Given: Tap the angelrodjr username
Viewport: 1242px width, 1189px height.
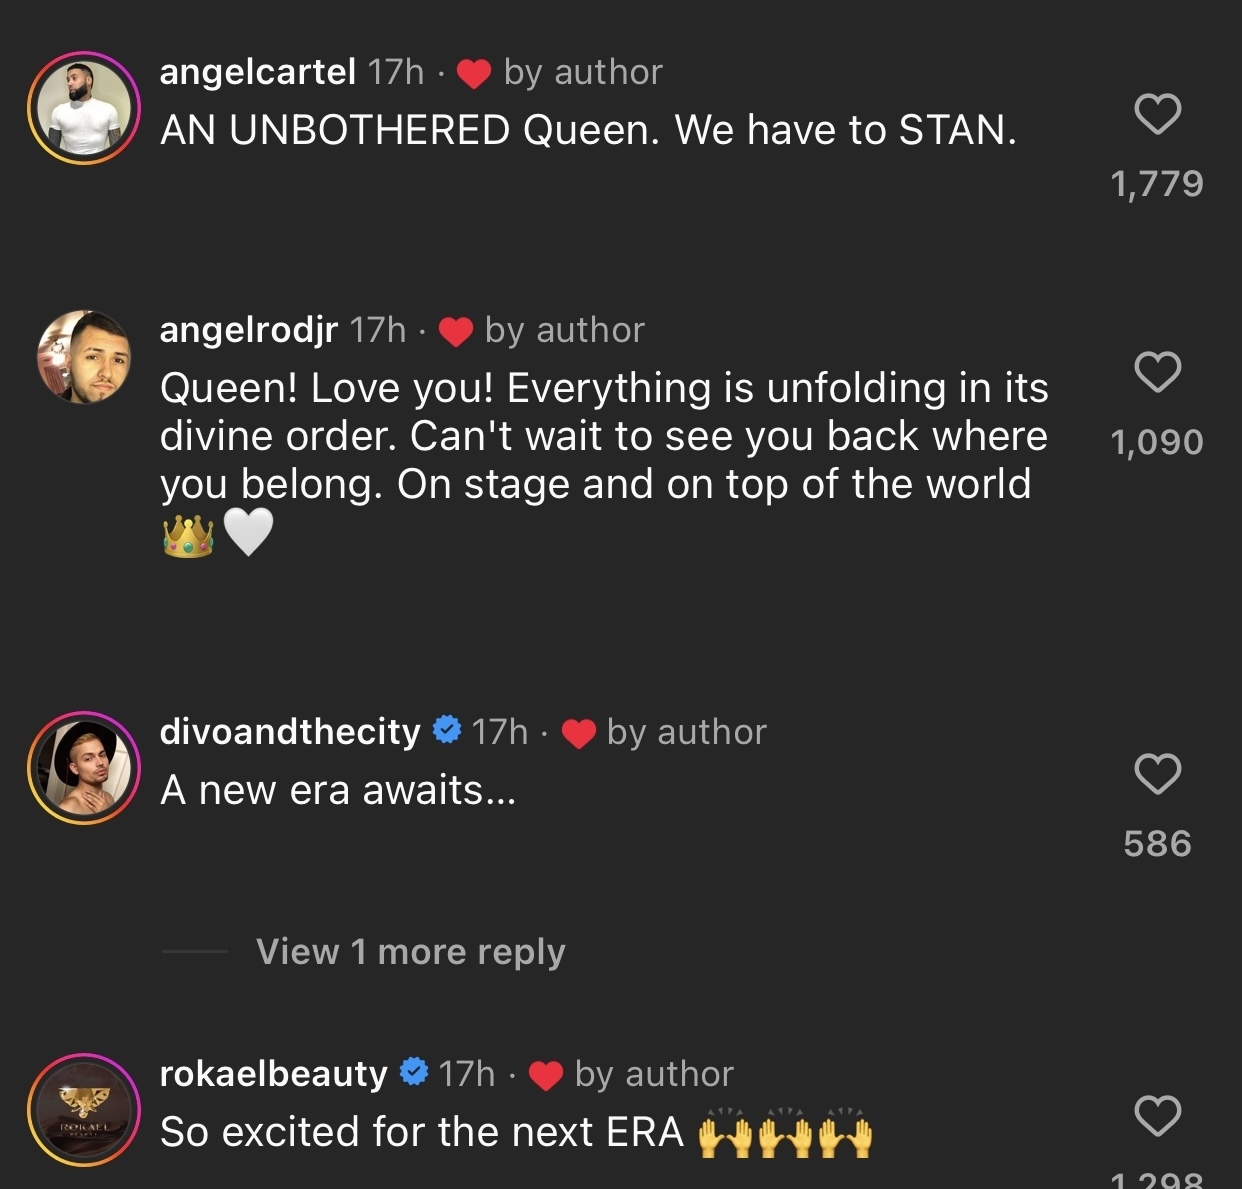Looking at the screenshot, I should click(249, 330).
